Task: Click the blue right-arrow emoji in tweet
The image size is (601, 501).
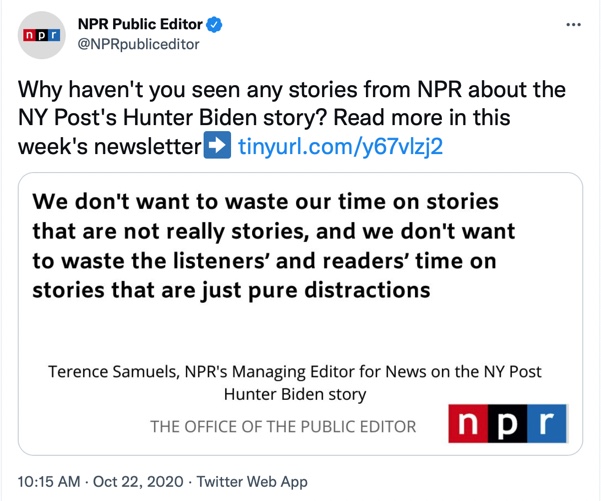Action: 217,145
